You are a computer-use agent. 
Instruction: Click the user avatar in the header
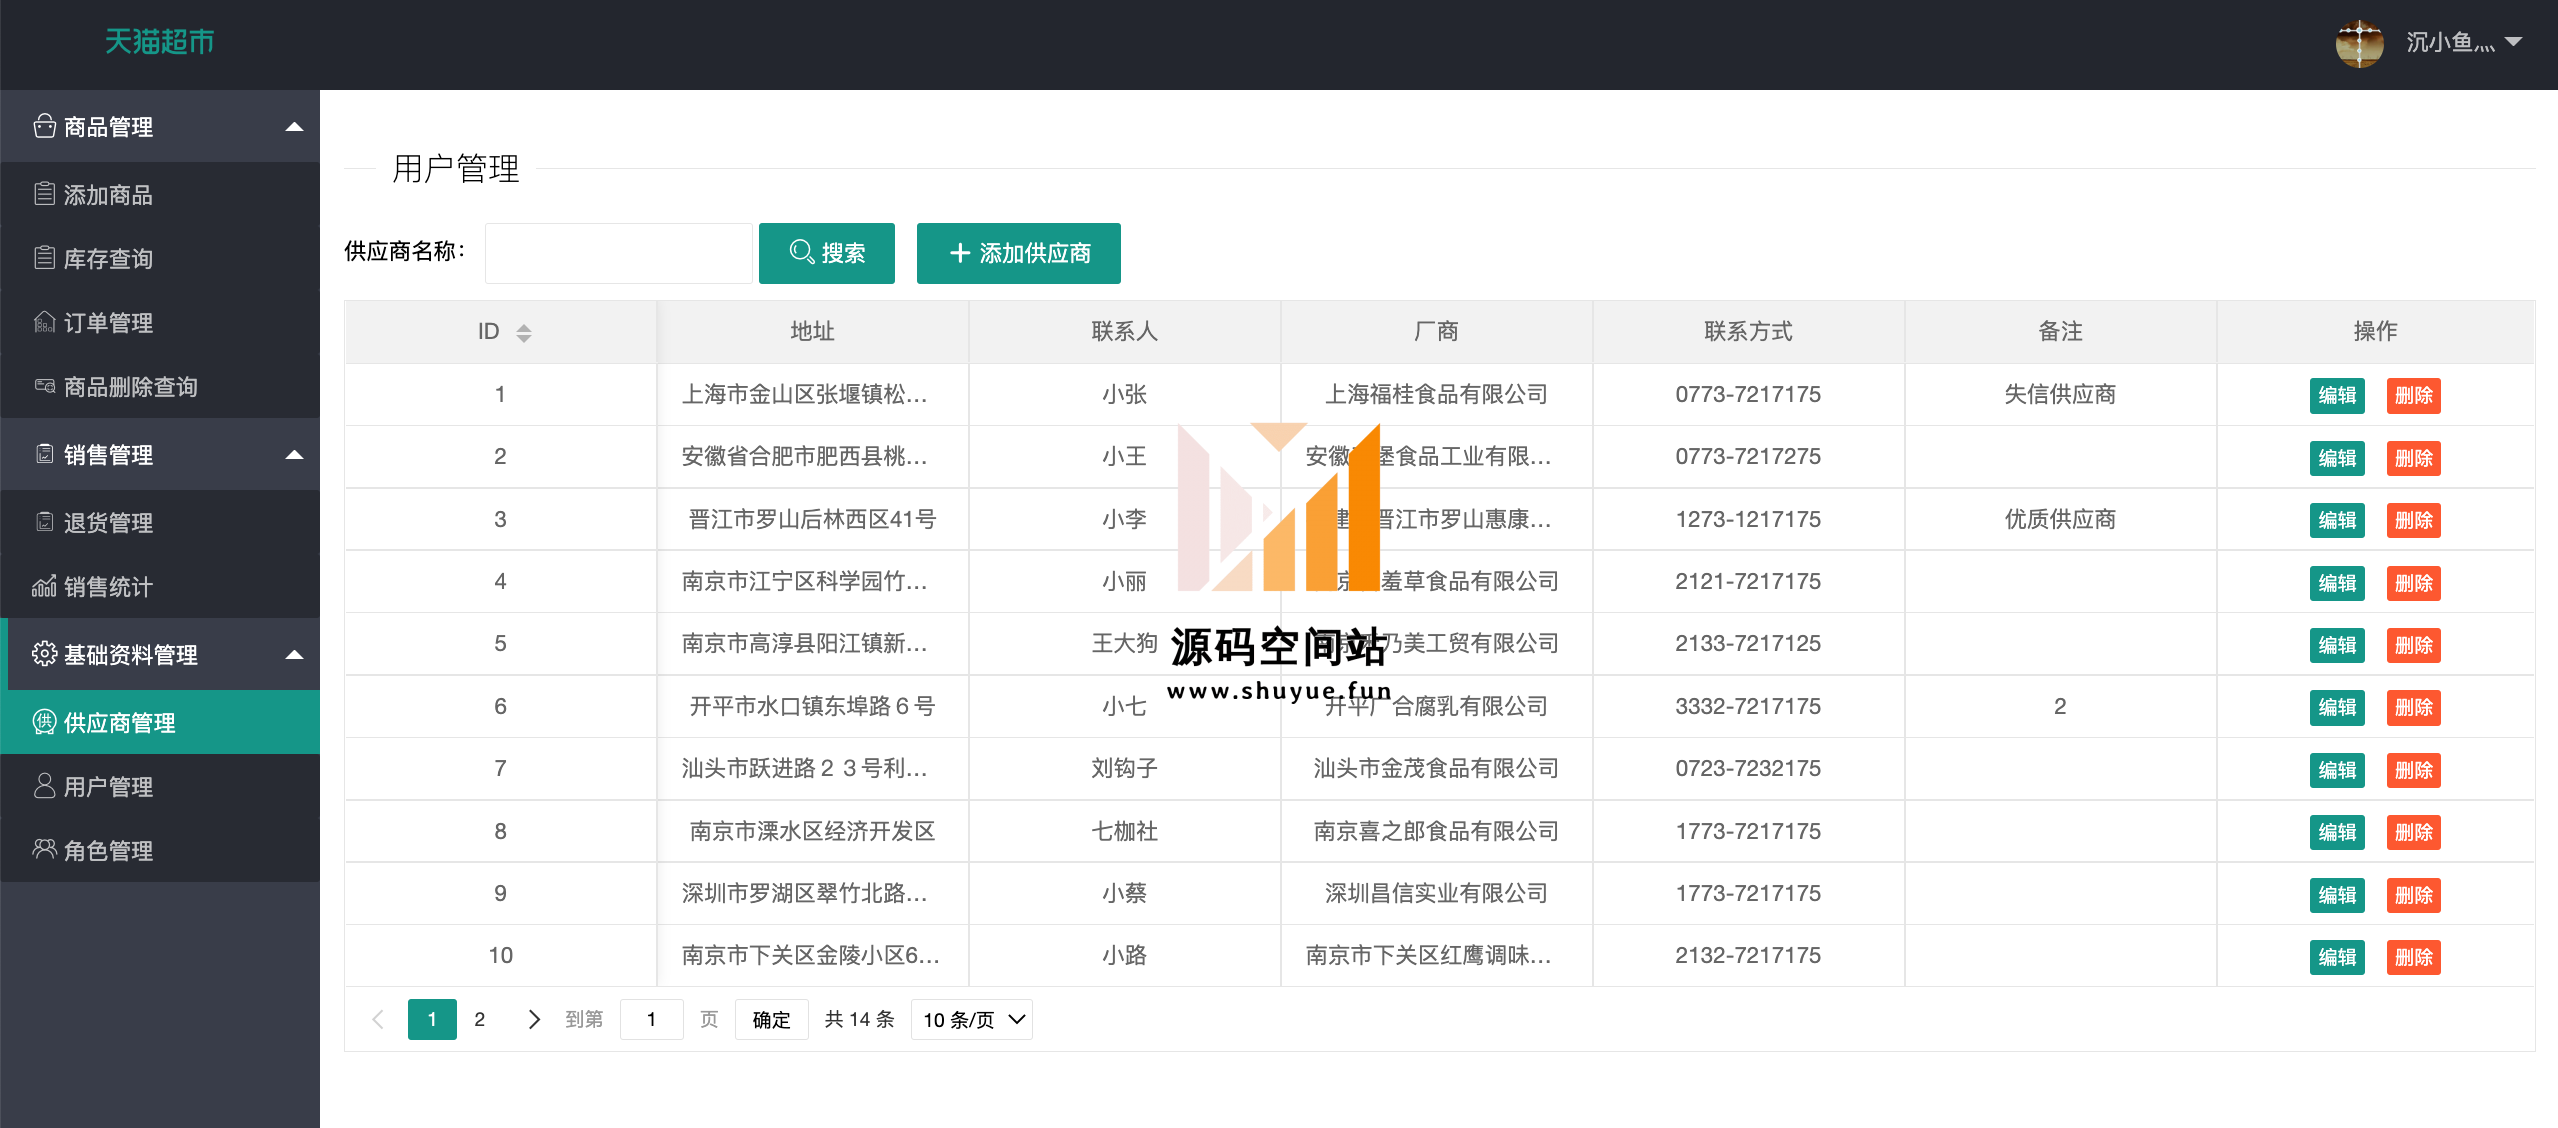2360,43
